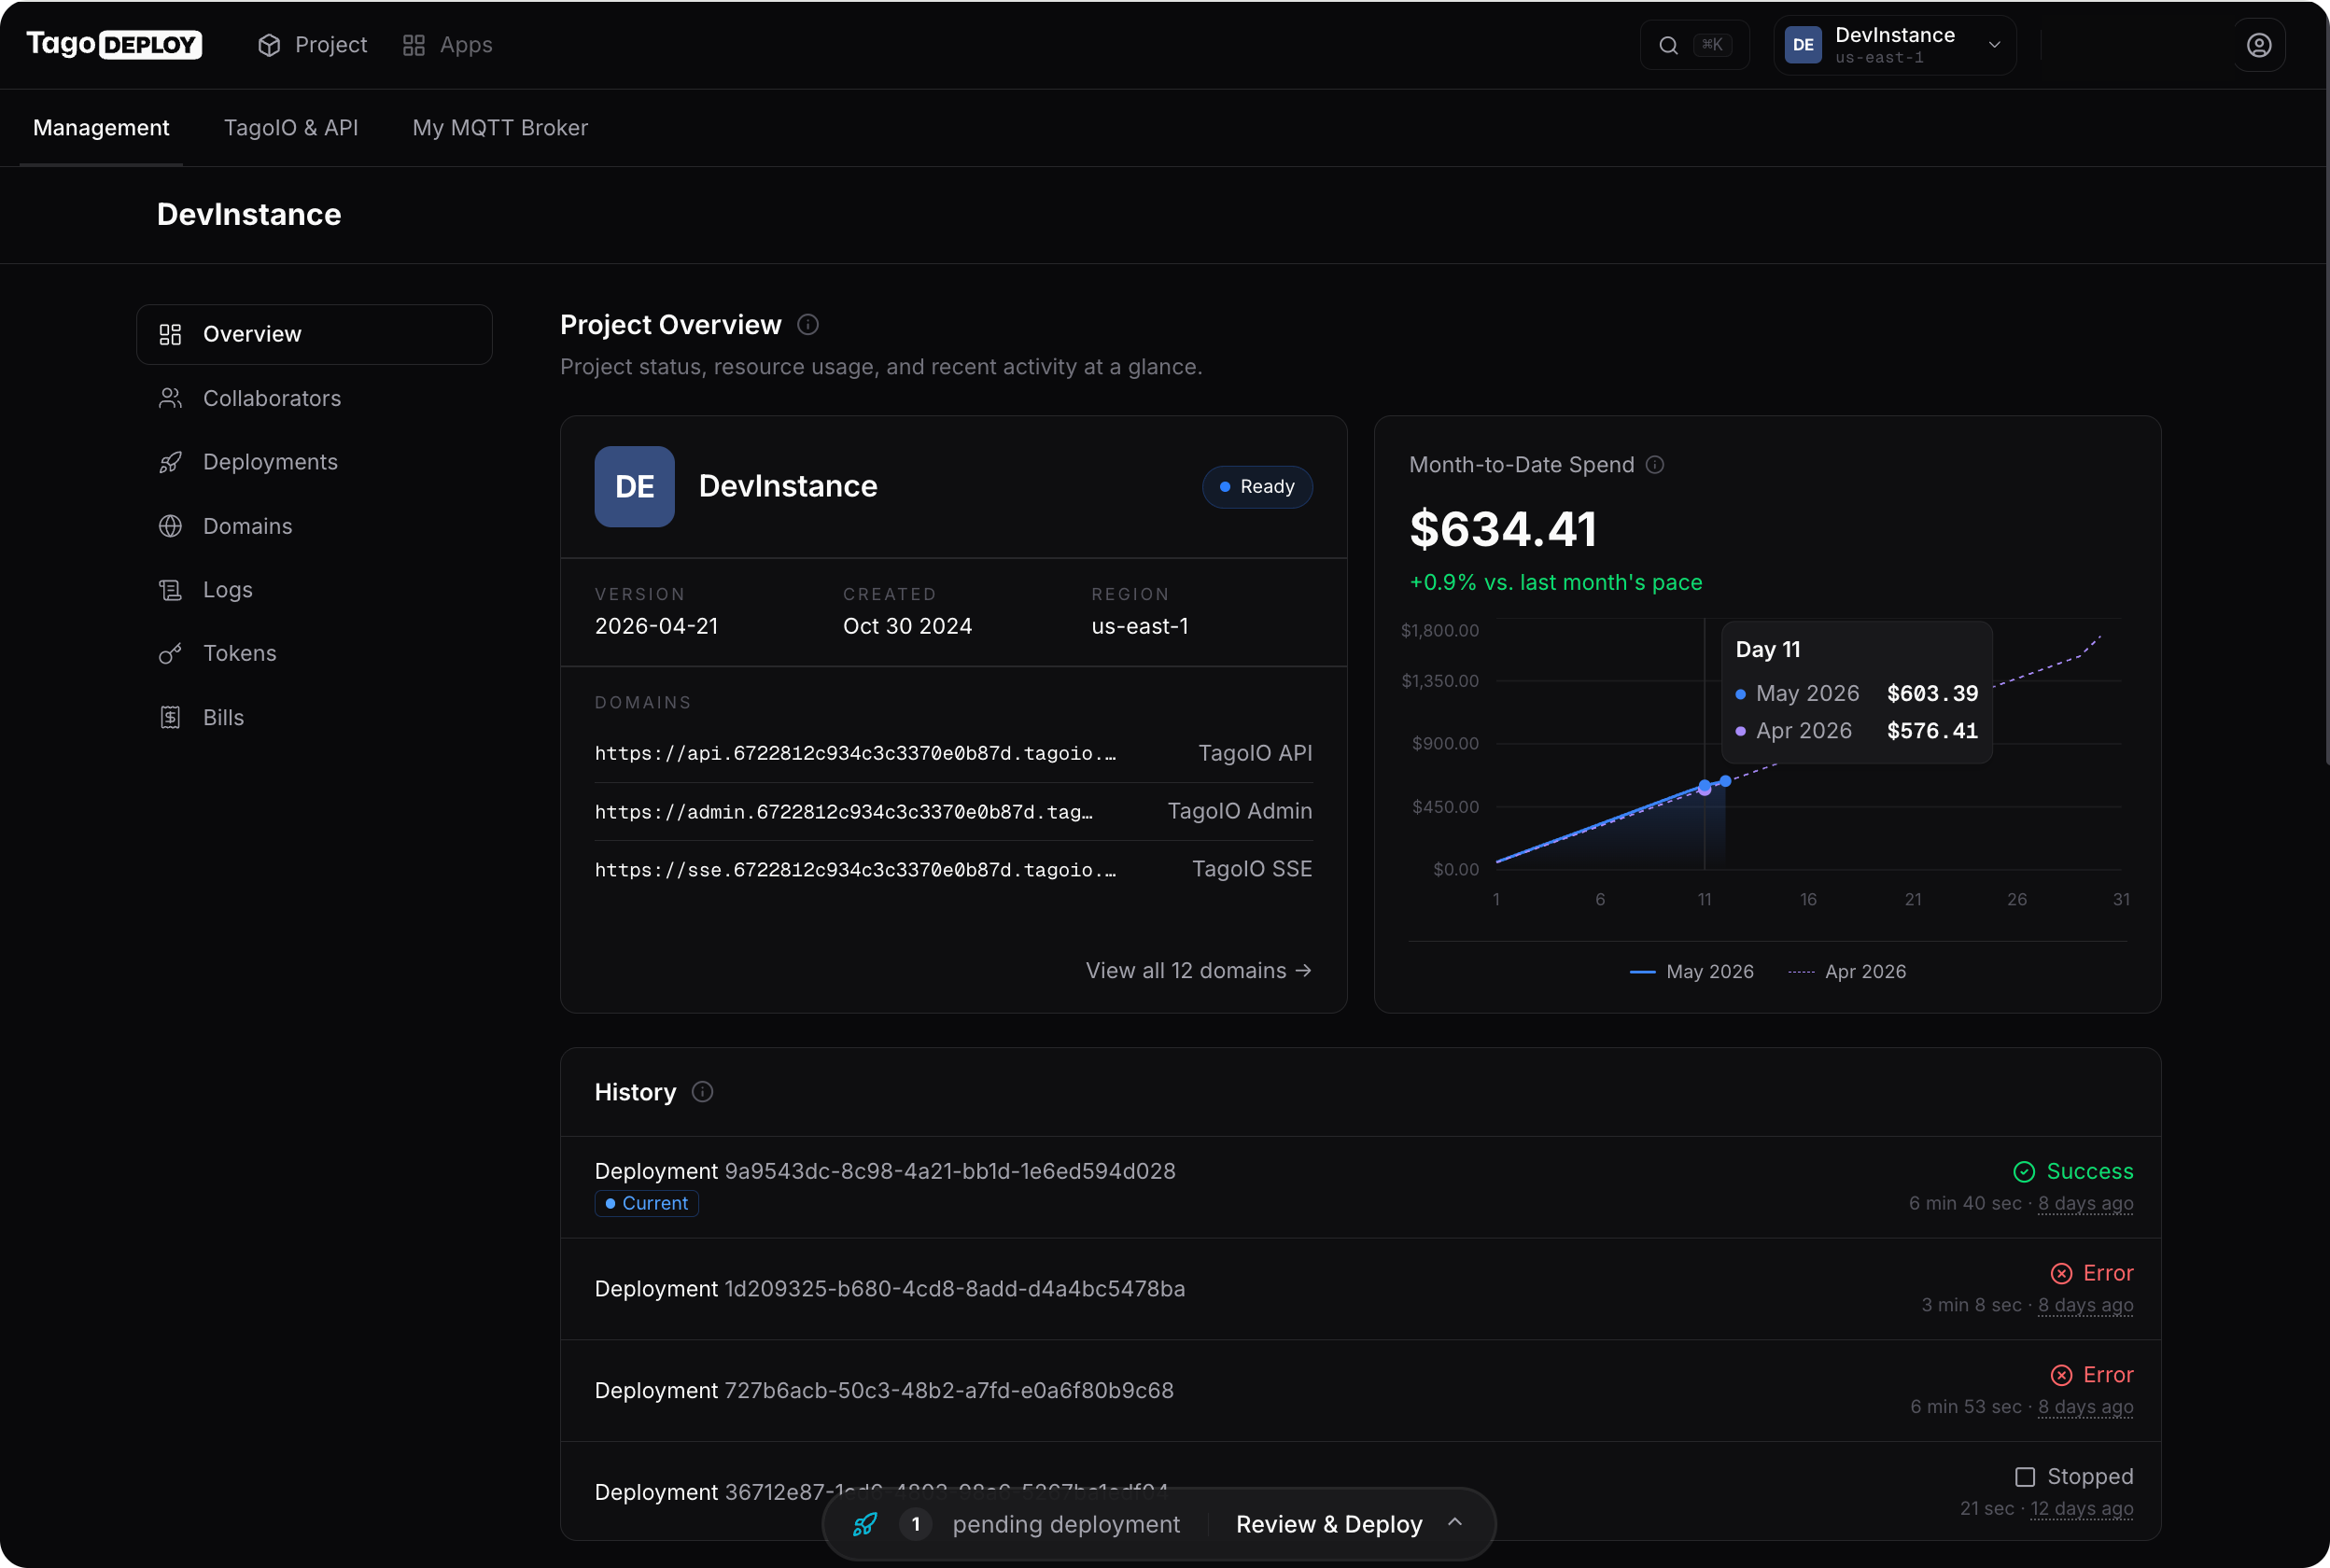
Task: Select Overview in the sidebar
Action: coord(314,334)
